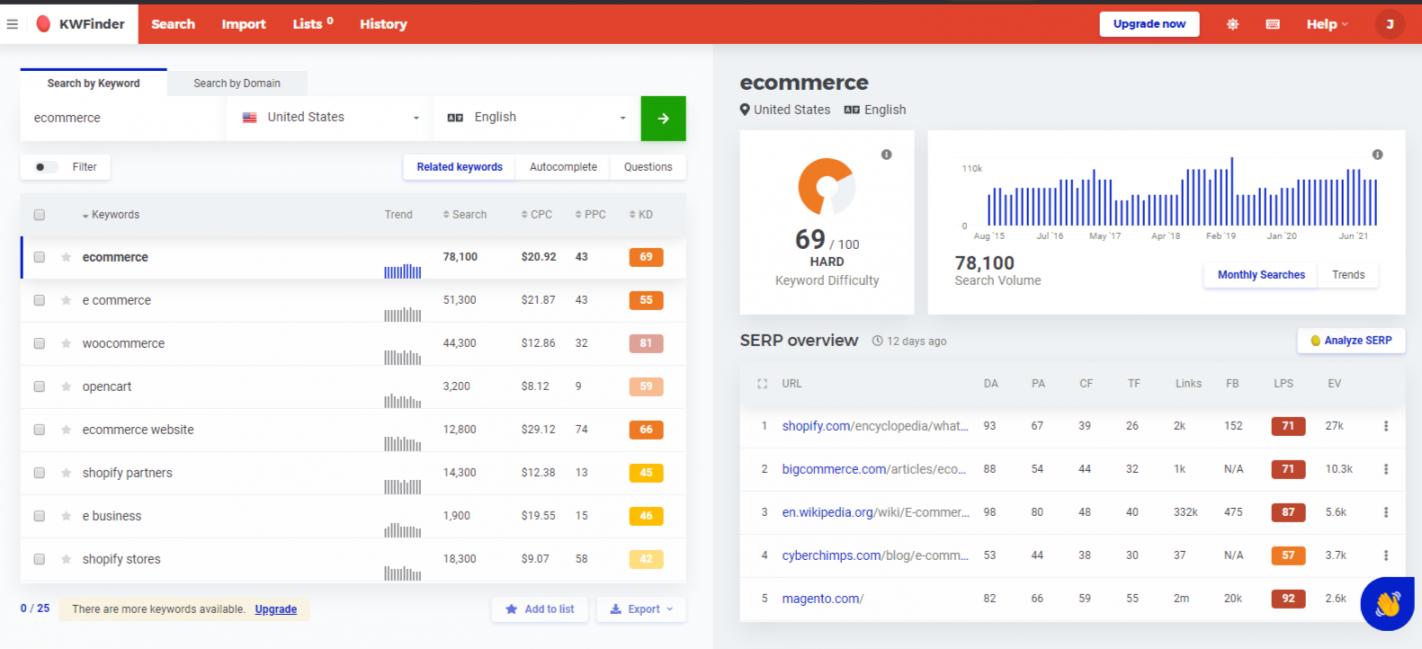Image resolution: width=1422 pixels, height=649 pixels.
Task: Click the green search arrow button
Action: point(663,118)
